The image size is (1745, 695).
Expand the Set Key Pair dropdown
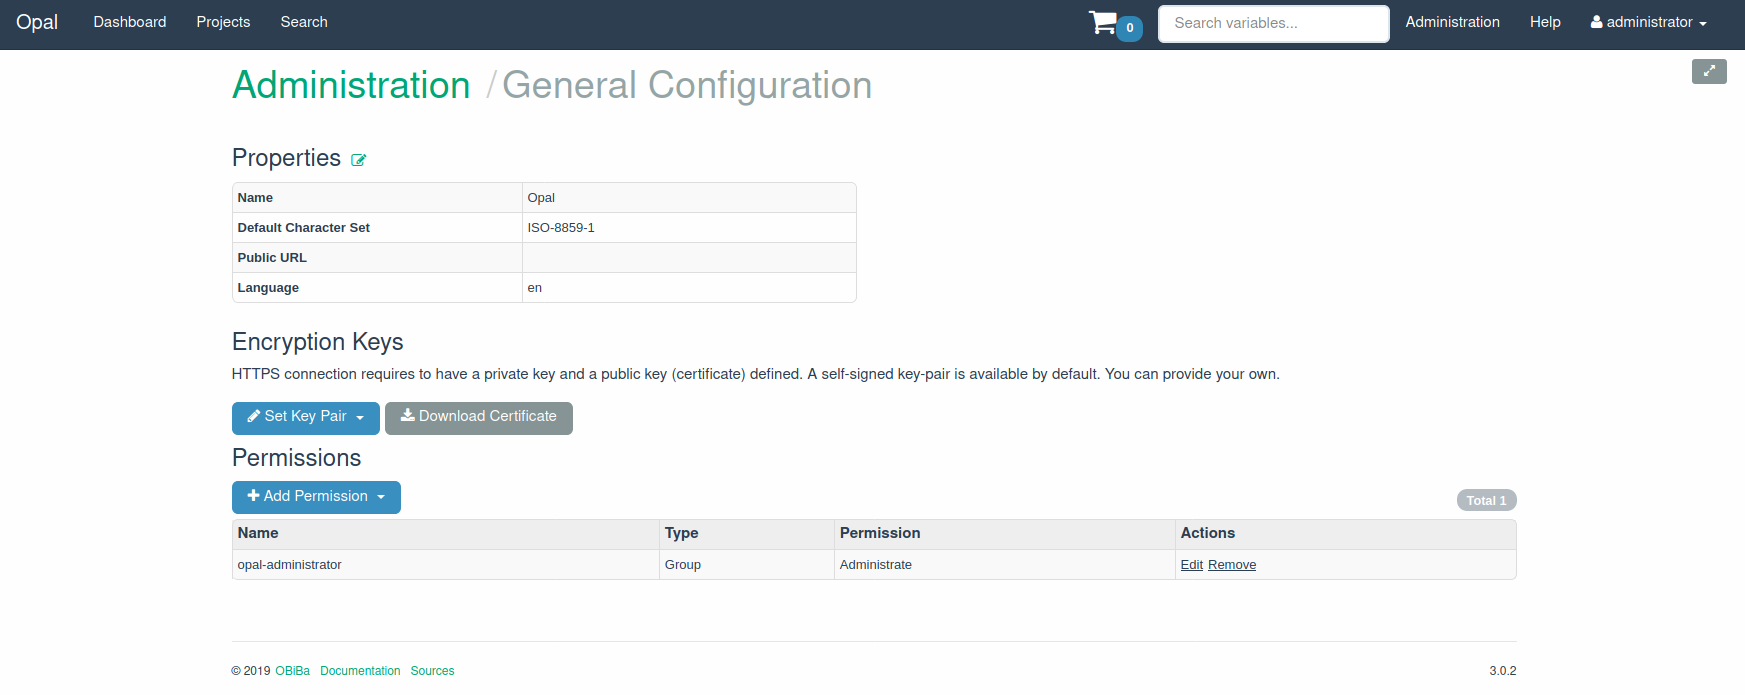[306, 418]
